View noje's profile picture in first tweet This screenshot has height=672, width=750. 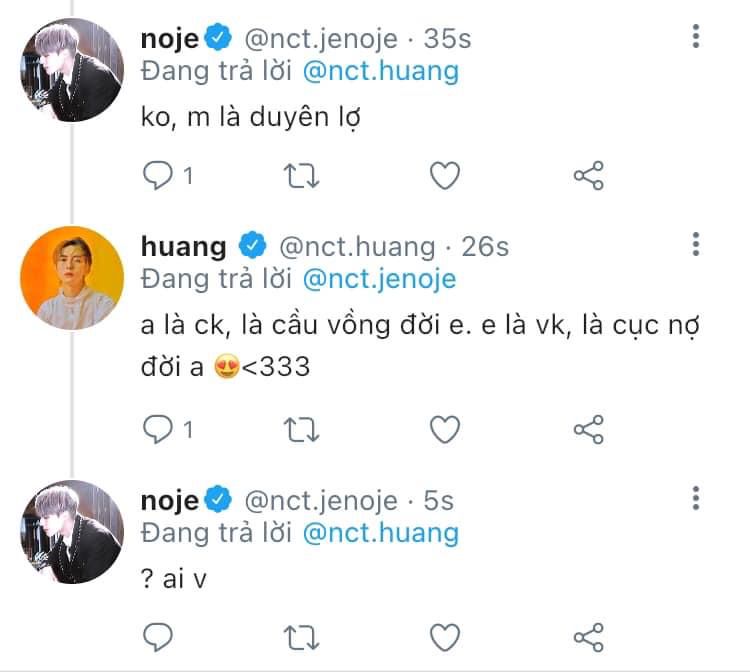[x=72, y=70]
